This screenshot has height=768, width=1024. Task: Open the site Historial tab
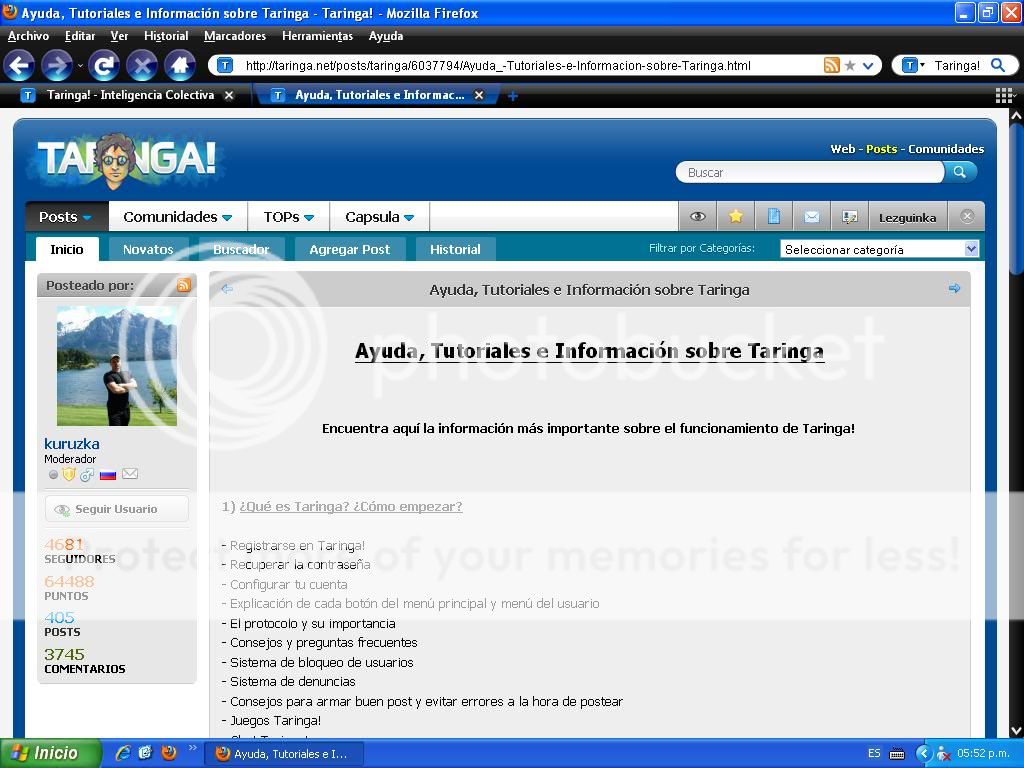(x=455, y=249)
